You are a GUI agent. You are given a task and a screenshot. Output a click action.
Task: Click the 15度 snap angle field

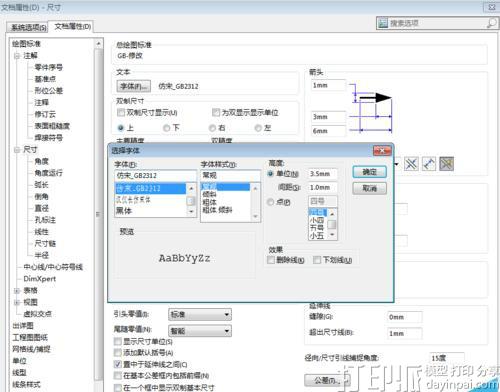pos(447,358)
